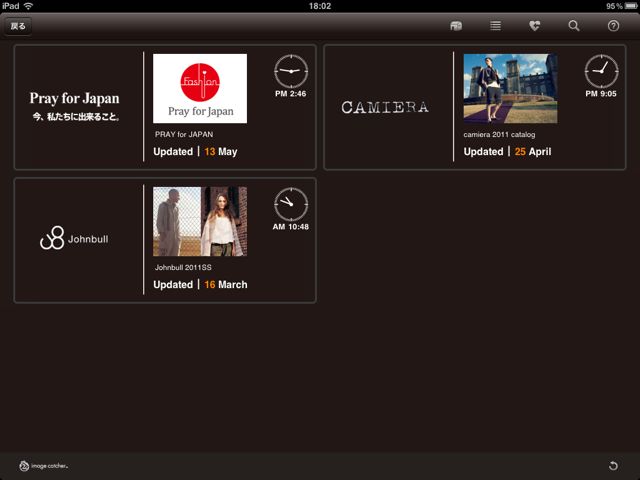Tap the Wi-Fi status icon
This screenshot has width=640, height=480.
[28, 6]
